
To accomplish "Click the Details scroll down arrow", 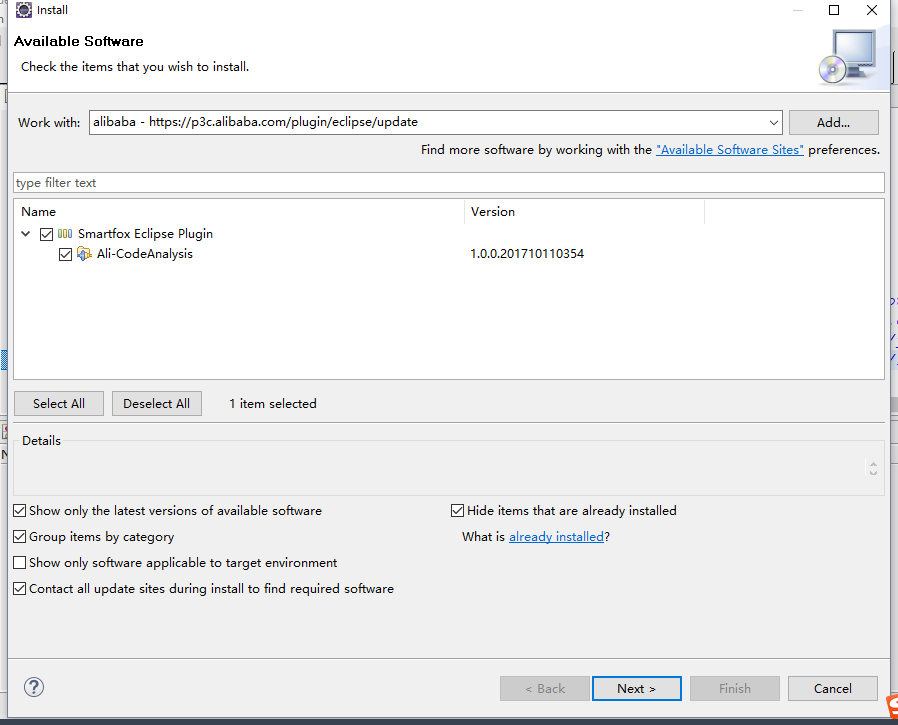I will (x=873, y=472).
